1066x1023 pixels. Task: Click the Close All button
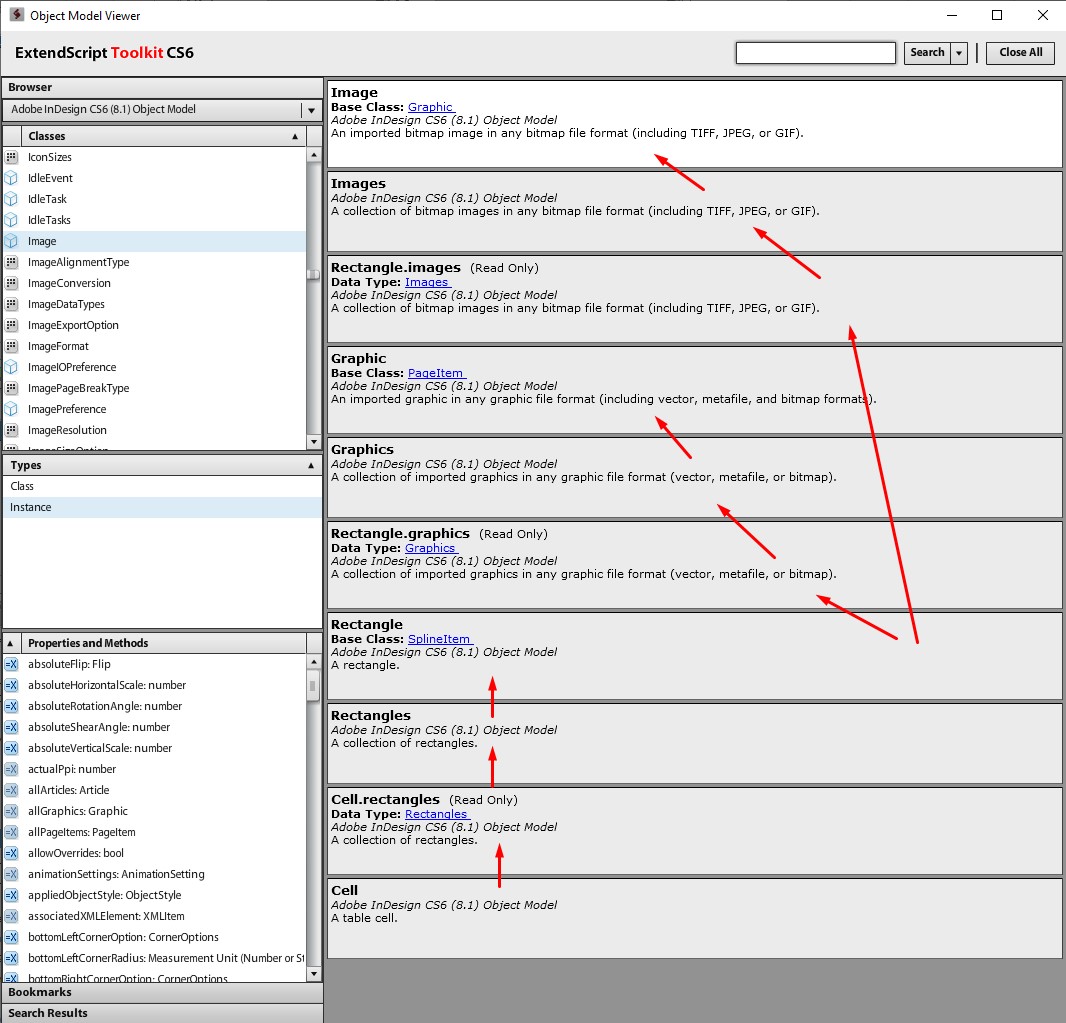pos(1020,53)
